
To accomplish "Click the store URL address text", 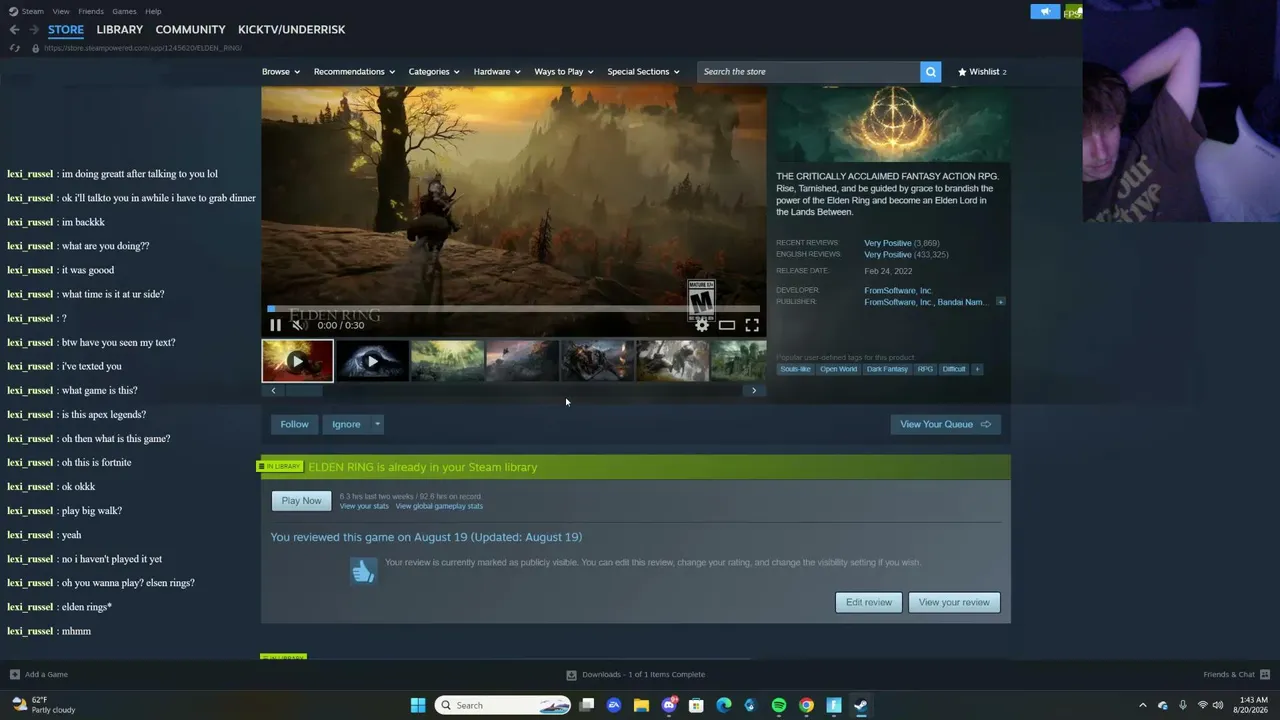I will tap(143, 48).
